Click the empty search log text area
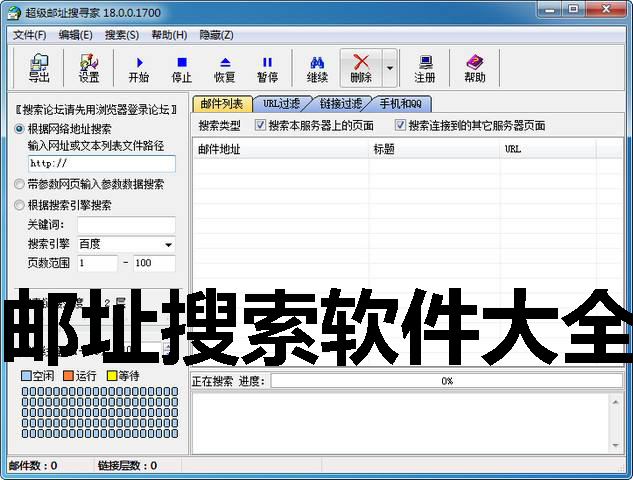The image size is (633, 480). 400,423
